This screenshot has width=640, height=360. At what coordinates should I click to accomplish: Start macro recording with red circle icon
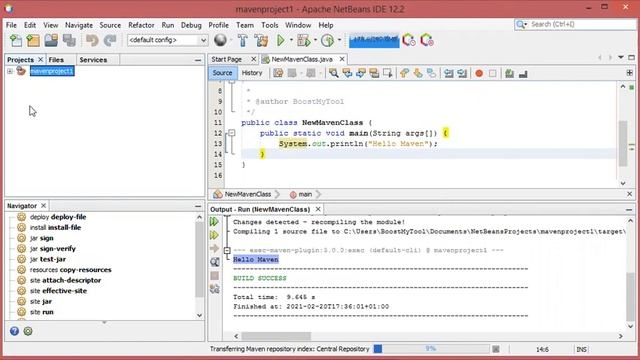[479, 73]
